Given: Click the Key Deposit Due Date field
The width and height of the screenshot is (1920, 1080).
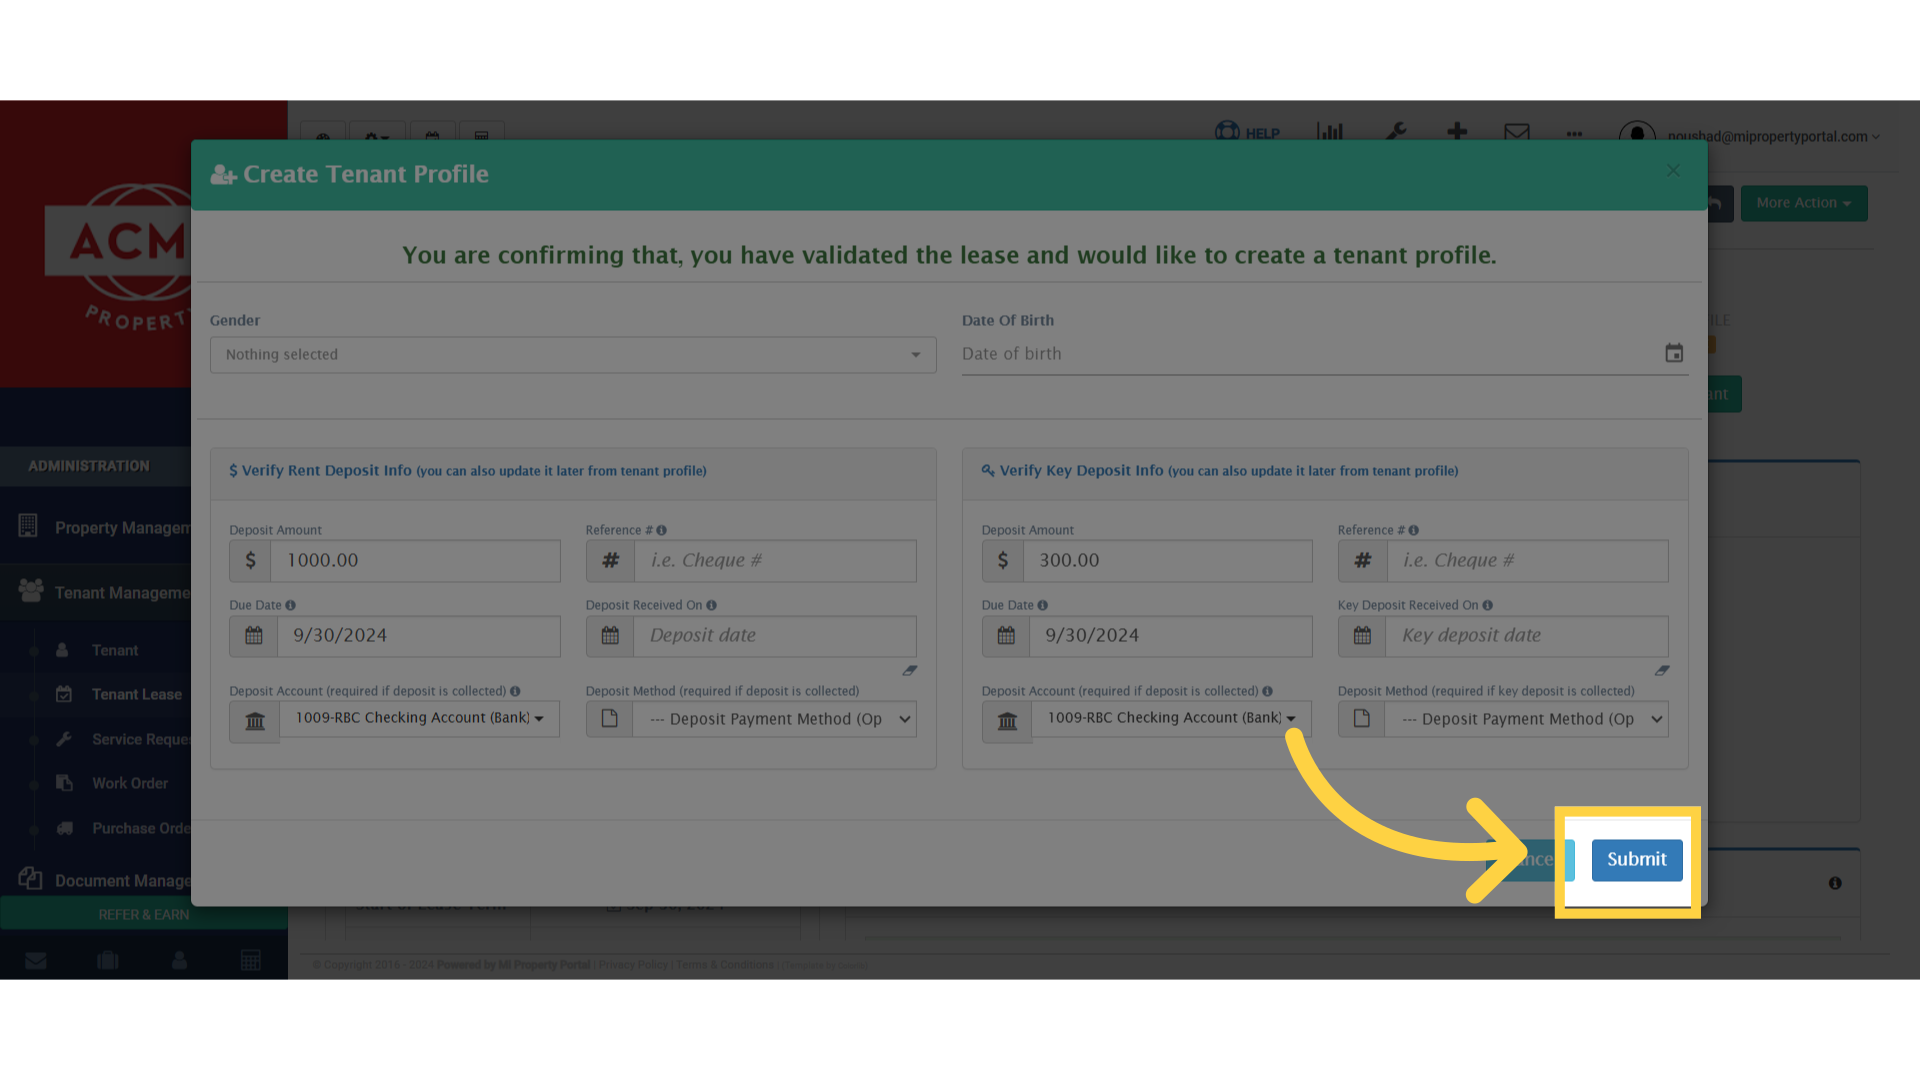Looking at the screenshot, I should [x=1171, y=636].
